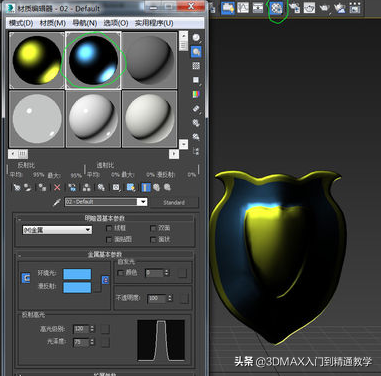Open the 实用程序(U) menu

(154, 23)
